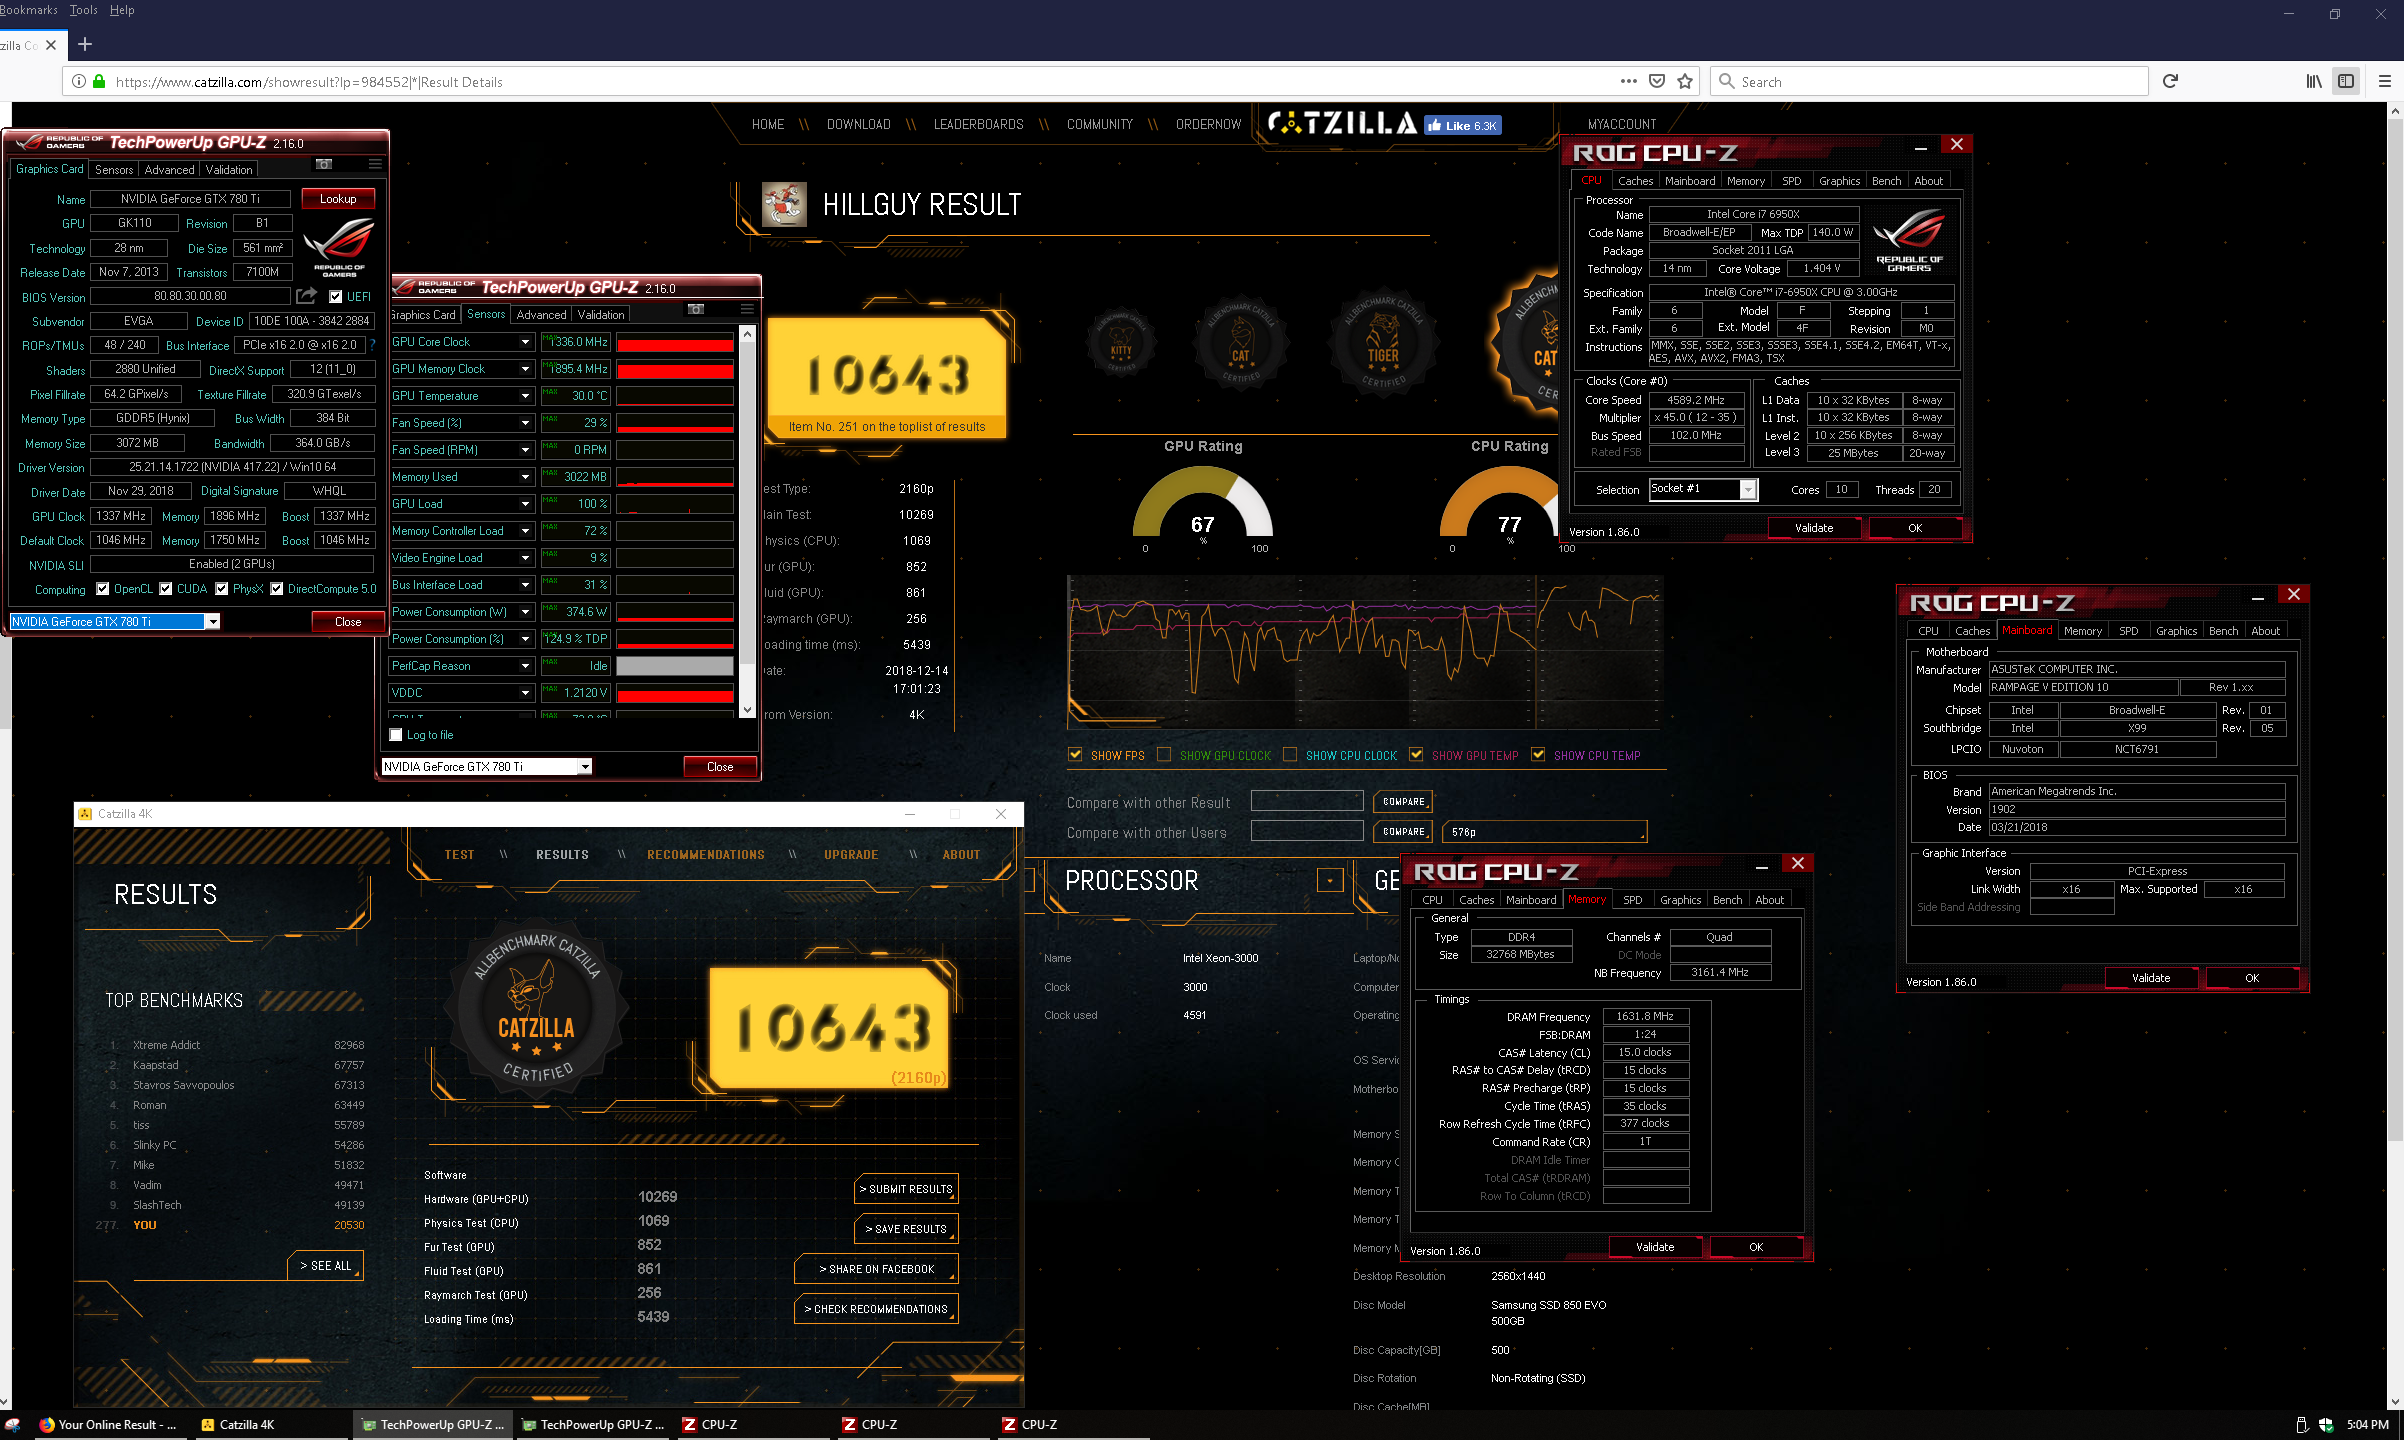The width and height of the screenshot is (2404, 1440).
Task: Click the Bus Interface question mark icon
Action: click(x=373, y=345)
